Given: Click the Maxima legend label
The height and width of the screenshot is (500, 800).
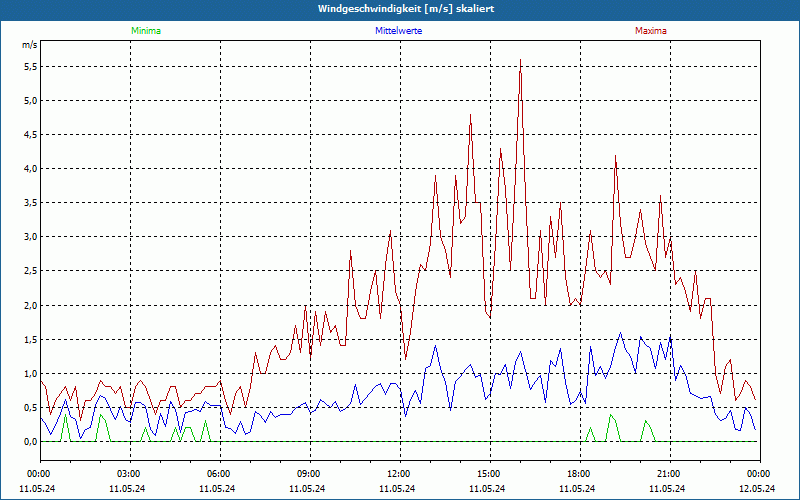Looking at the screenshot, I should point(651,31).
